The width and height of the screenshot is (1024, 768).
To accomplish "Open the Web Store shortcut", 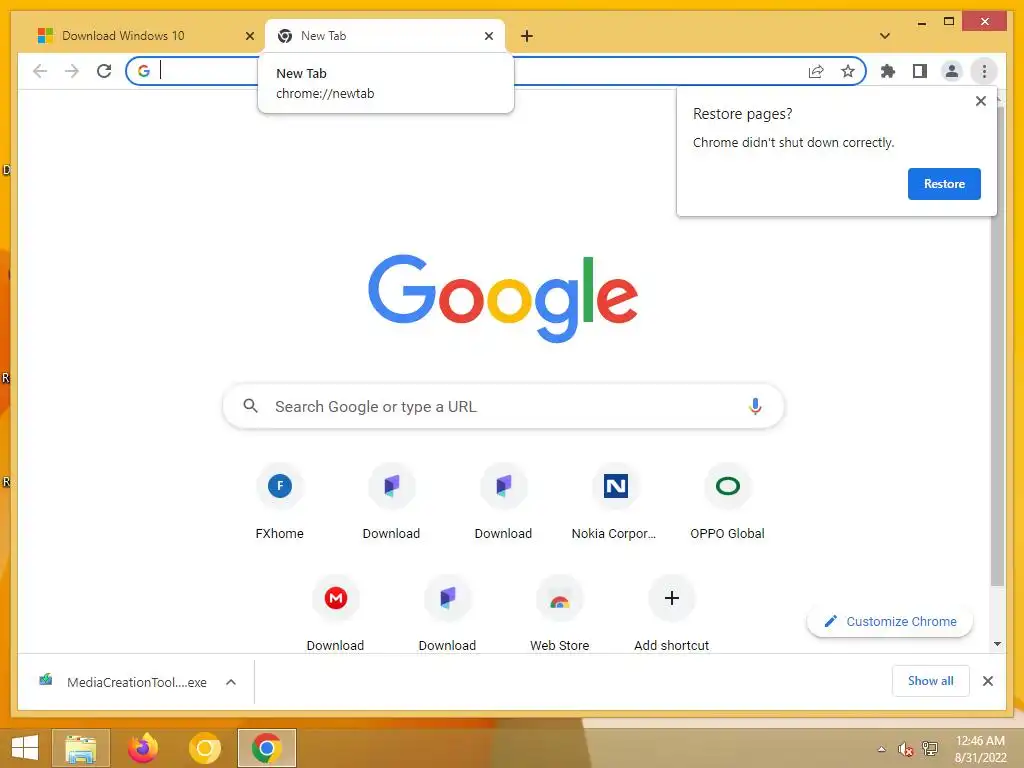I will click(x=560, y=613).
